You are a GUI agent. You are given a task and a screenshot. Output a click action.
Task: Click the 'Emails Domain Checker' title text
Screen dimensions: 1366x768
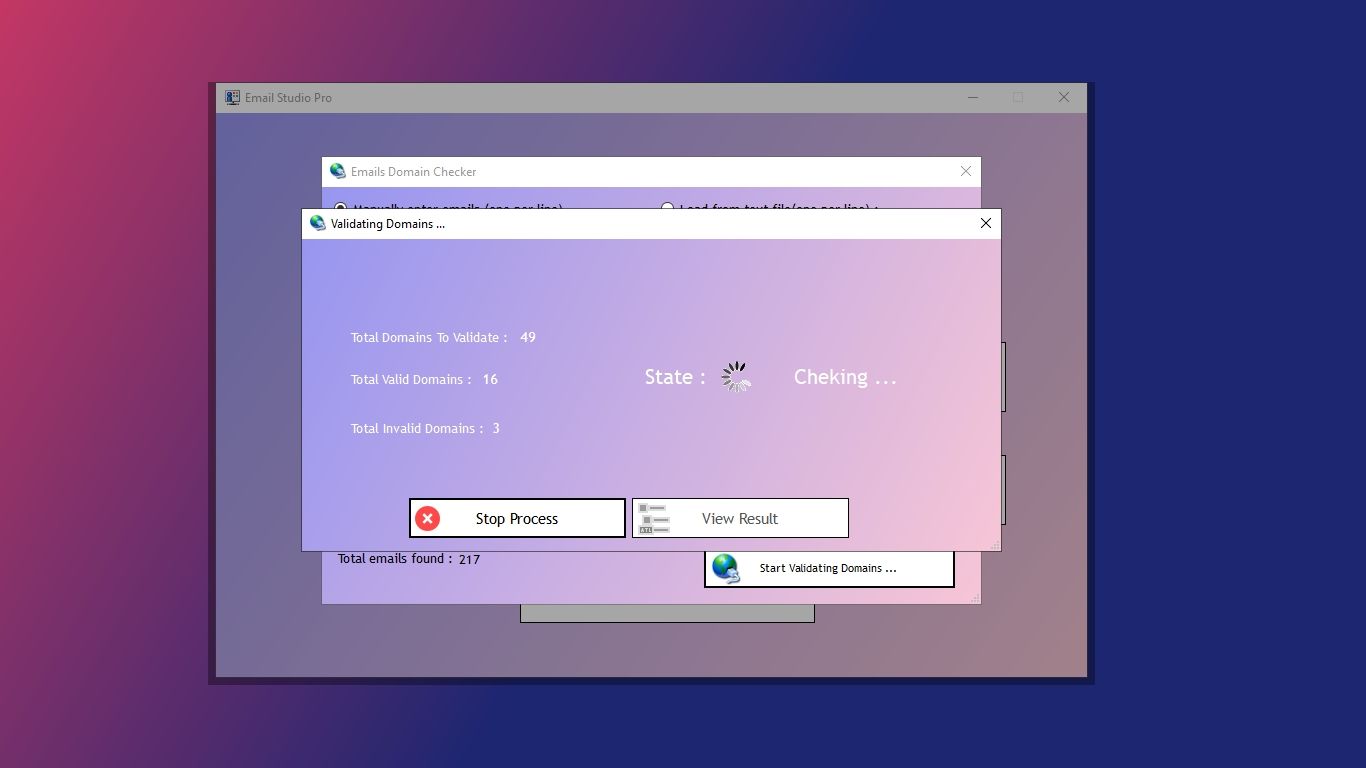(x=414, y=172)
